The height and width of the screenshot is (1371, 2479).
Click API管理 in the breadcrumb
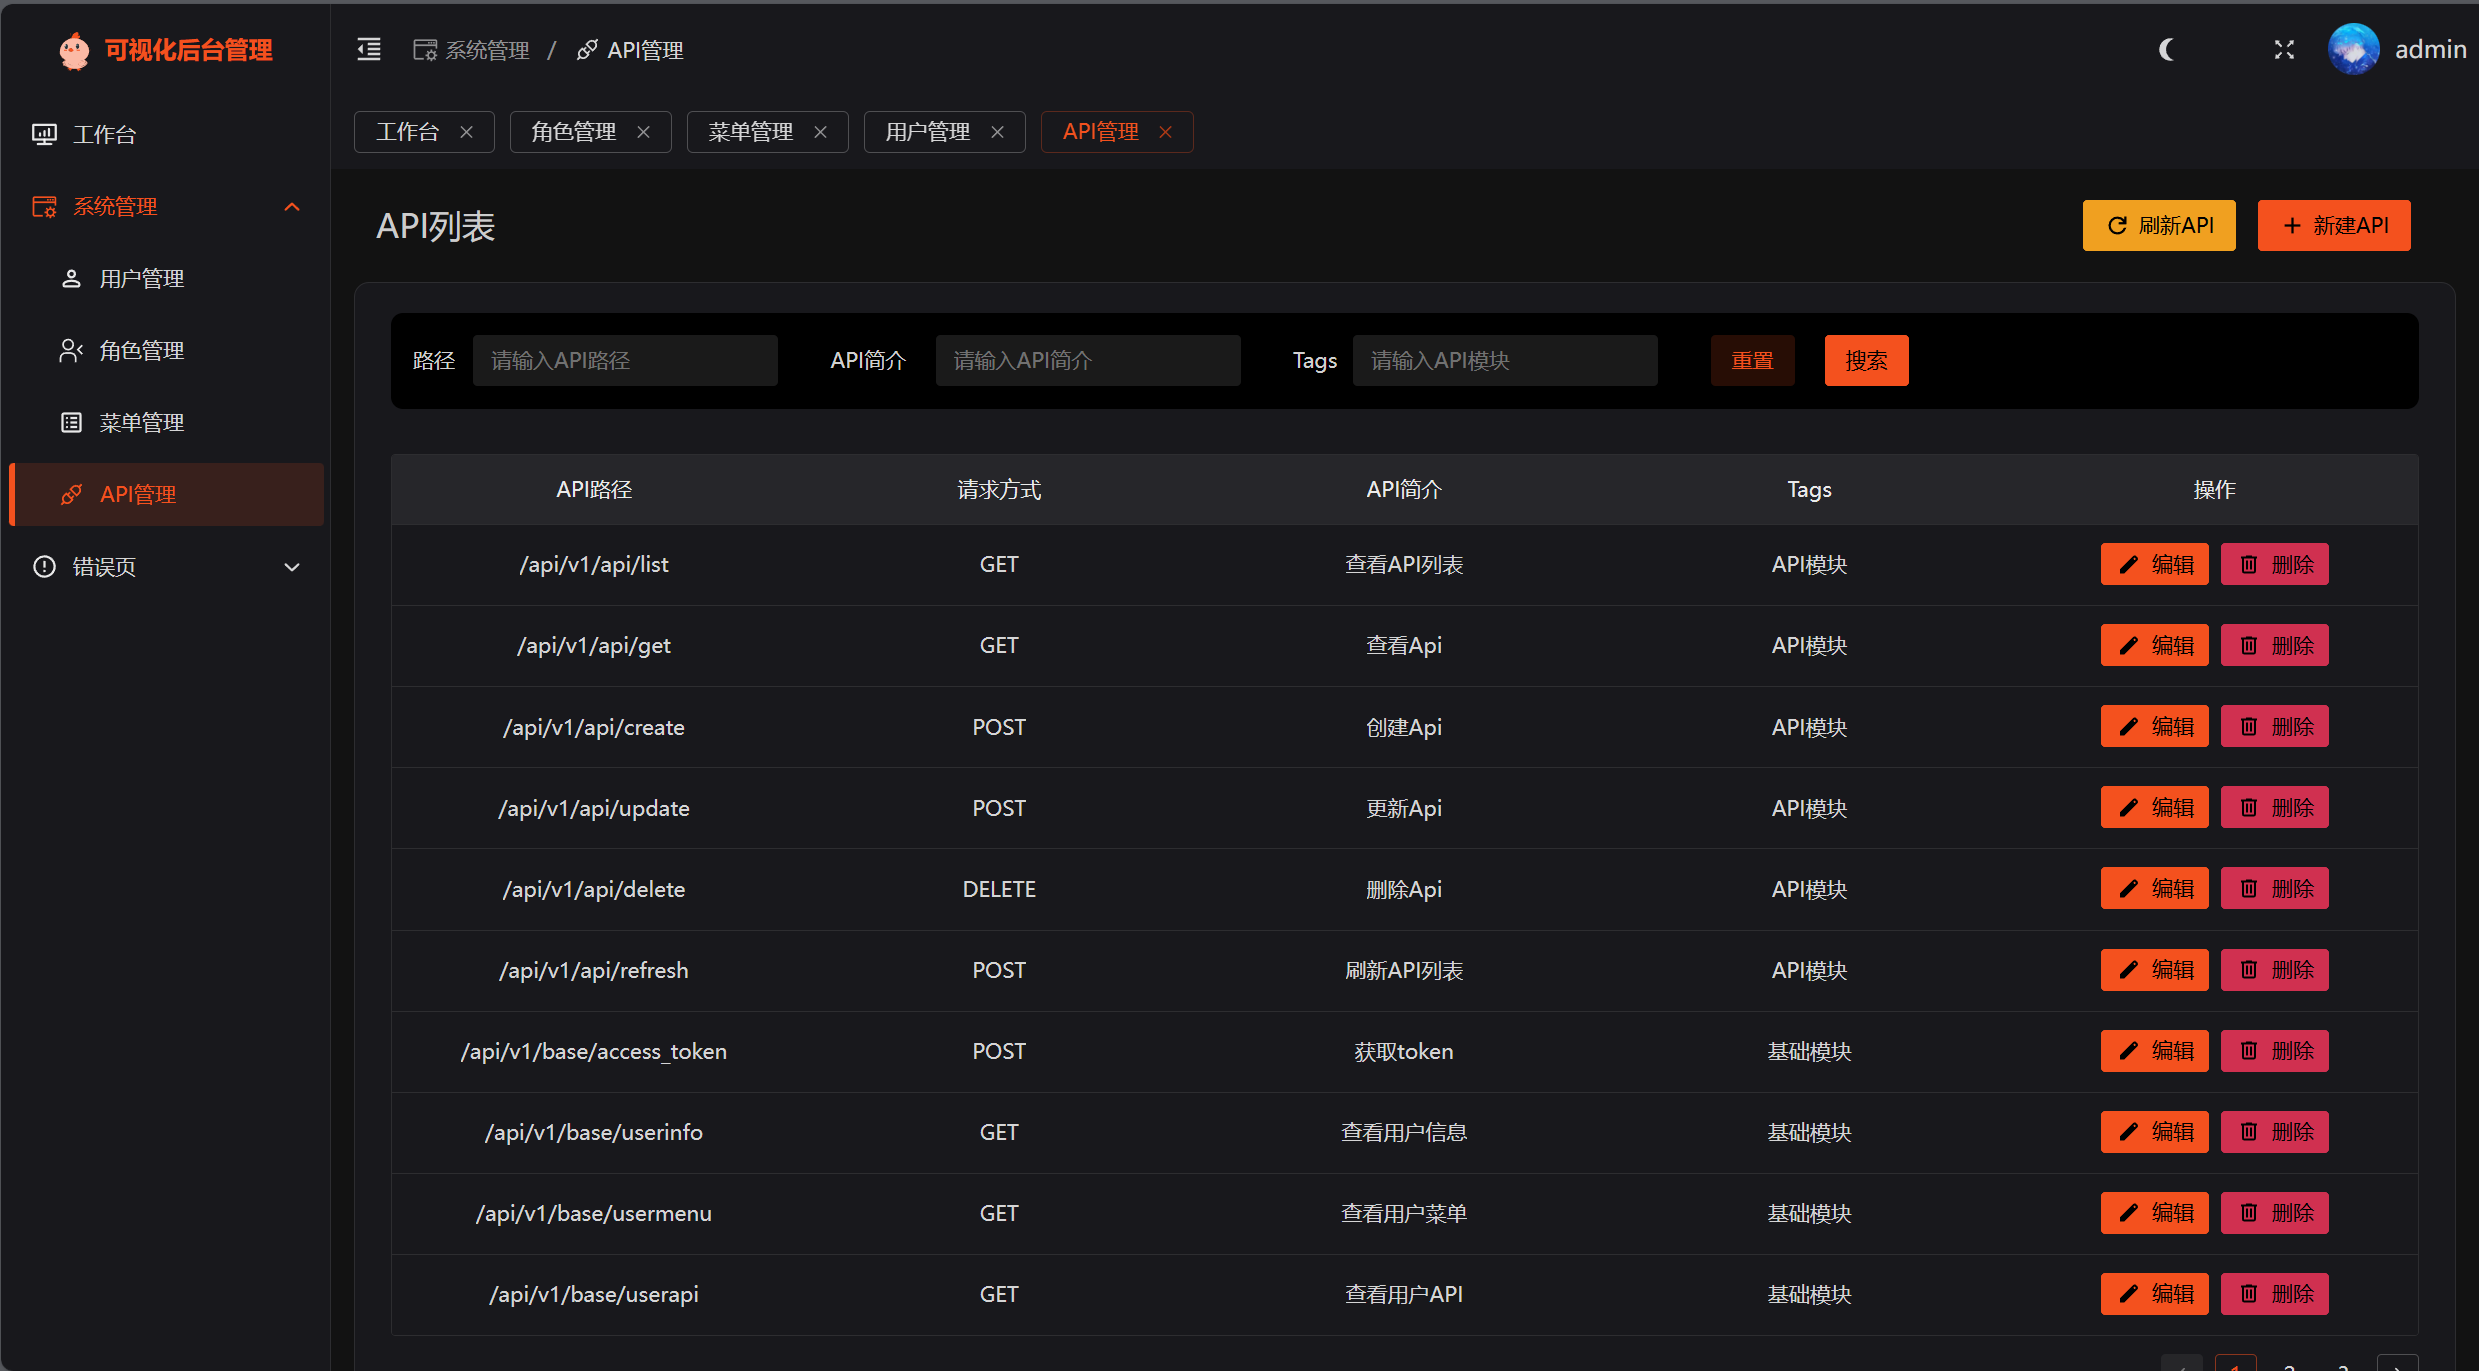coord(630,50)
